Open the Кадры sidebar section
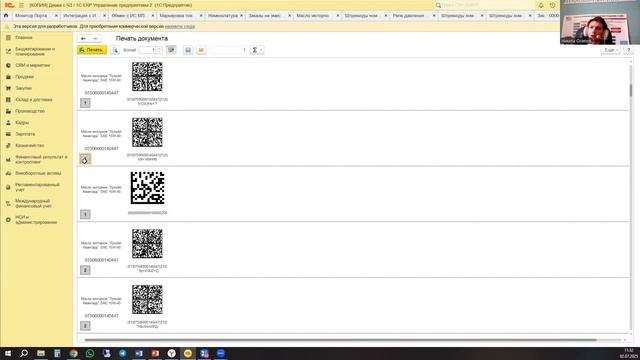 [22, 122]
